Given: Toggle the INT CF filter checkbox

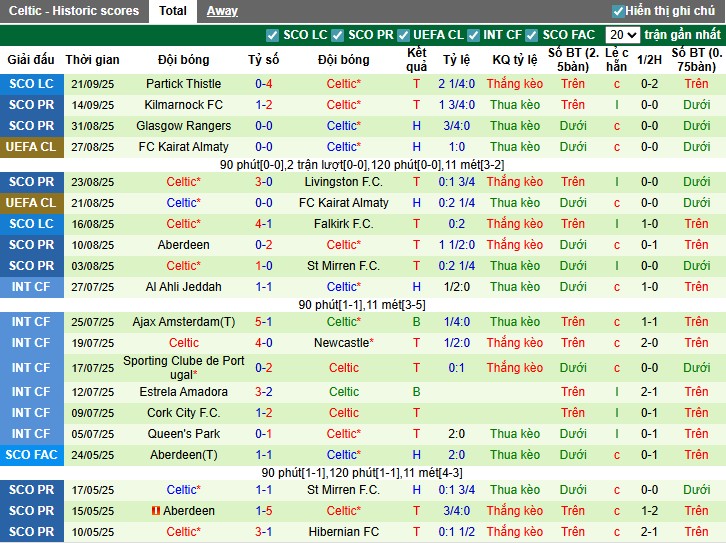Looking at the screenshot, I should click(473, 35).
